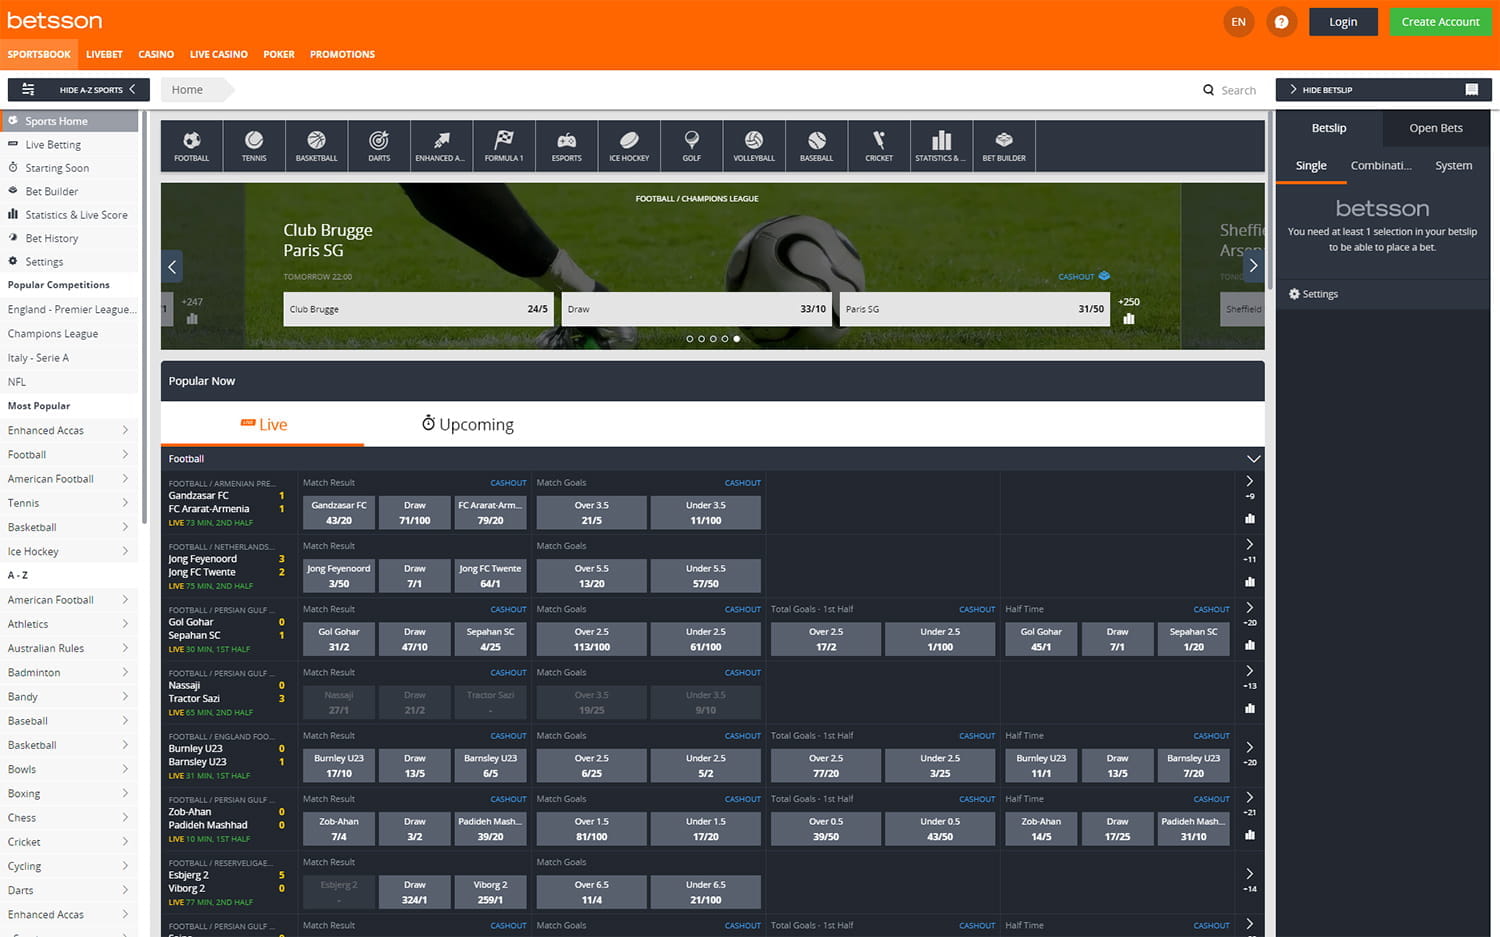This screenshot has height=937, width=1500.
Task: Open the Basketball sport icon
Action: click(316, 146)
